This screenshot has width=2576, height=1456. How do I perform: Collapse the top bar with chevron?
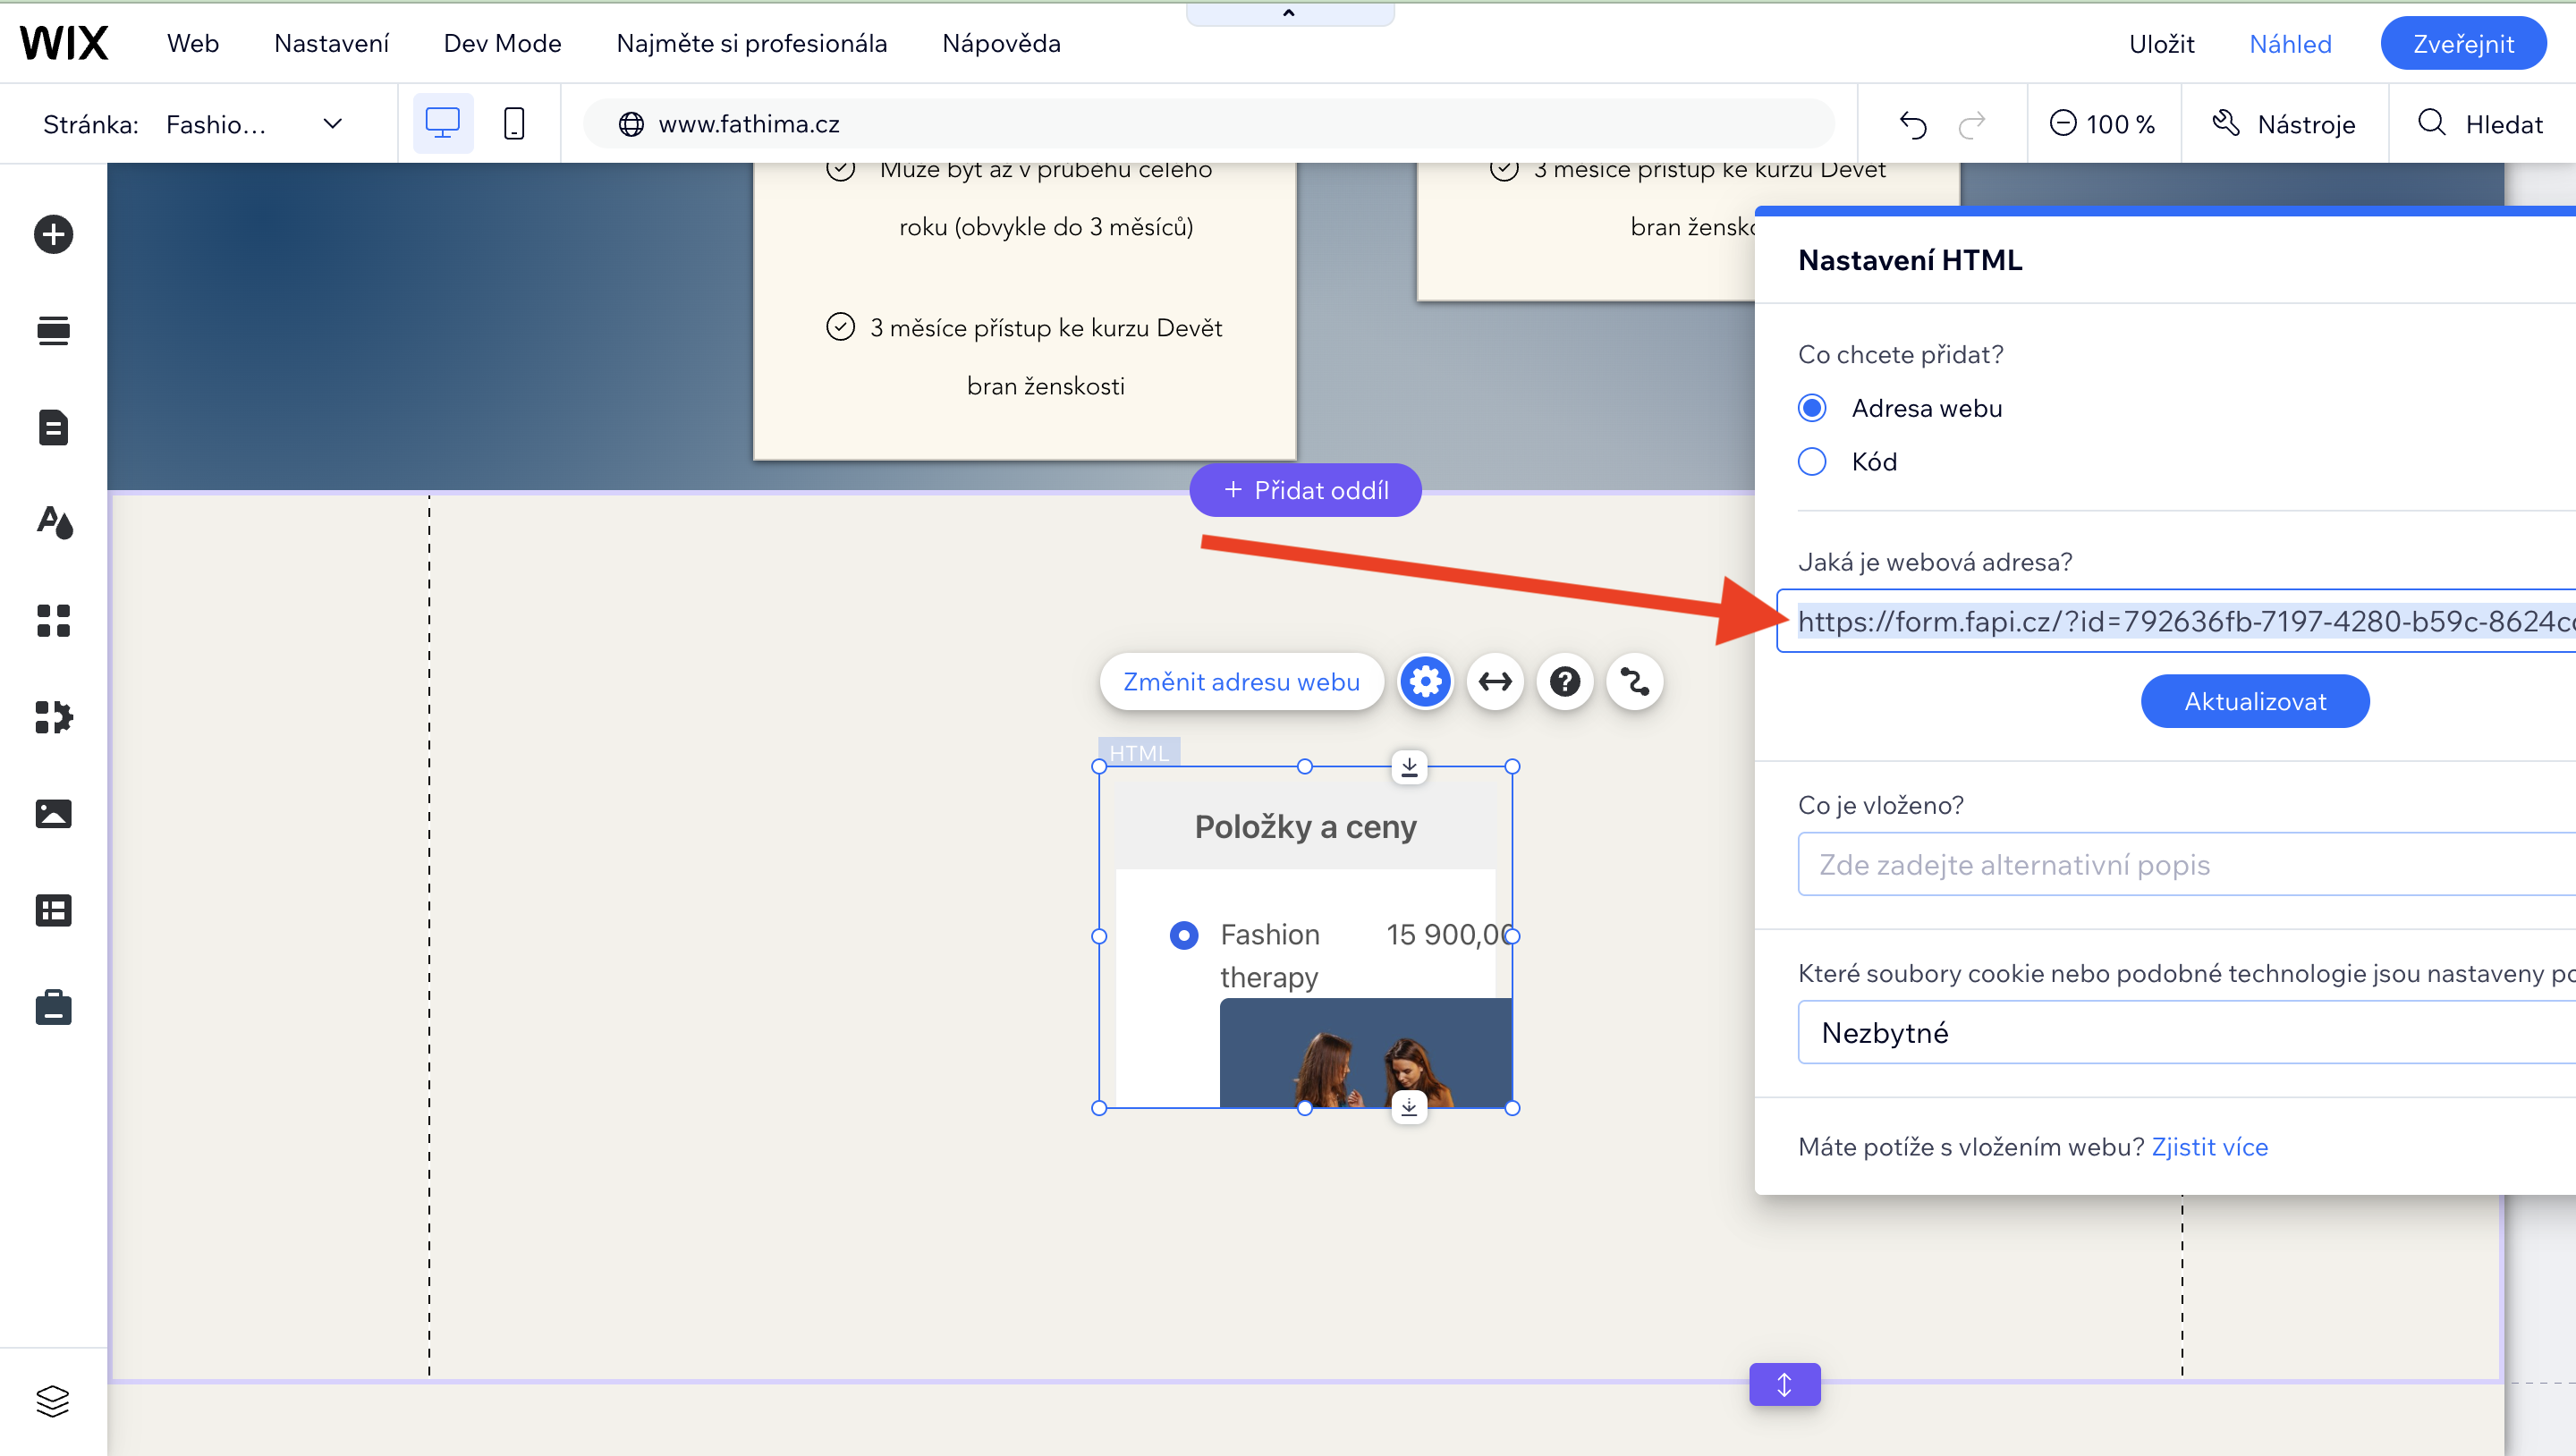click(1289, 13)
